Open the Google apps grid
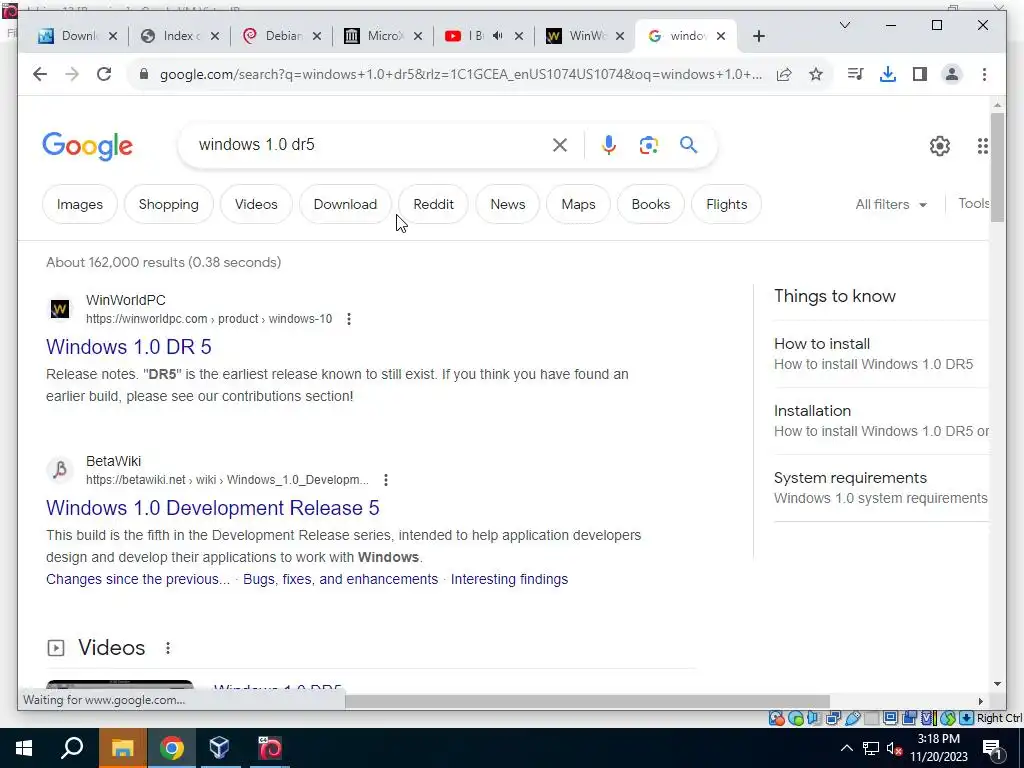This screenshot has height=768, width=1024. [x=982, y=146]
